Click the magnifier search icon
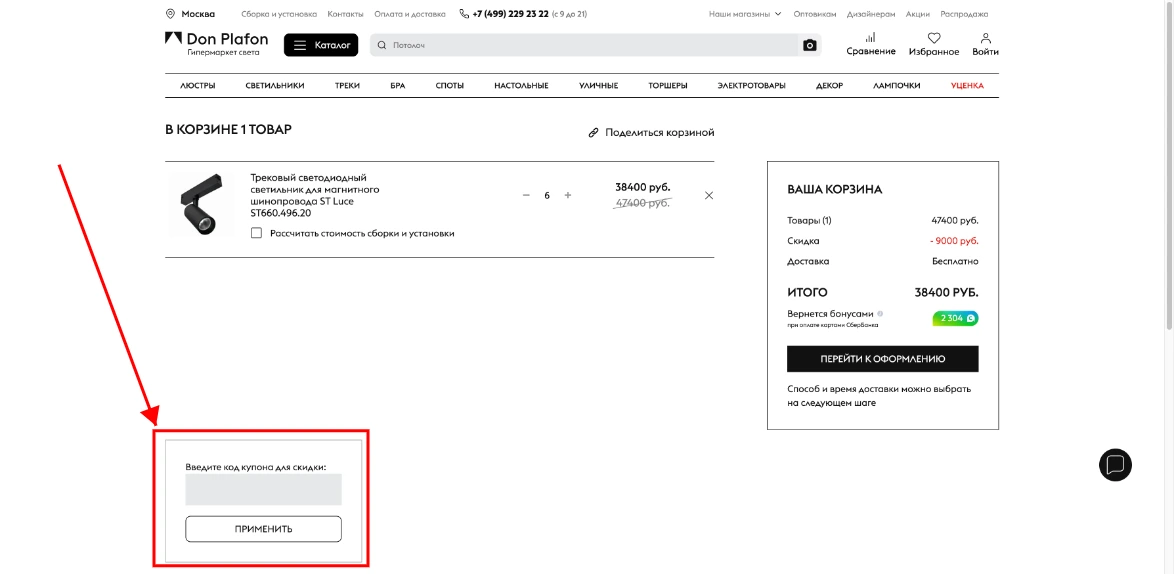Viewport: 1174px width, 574px height. [x=382, y=45]
